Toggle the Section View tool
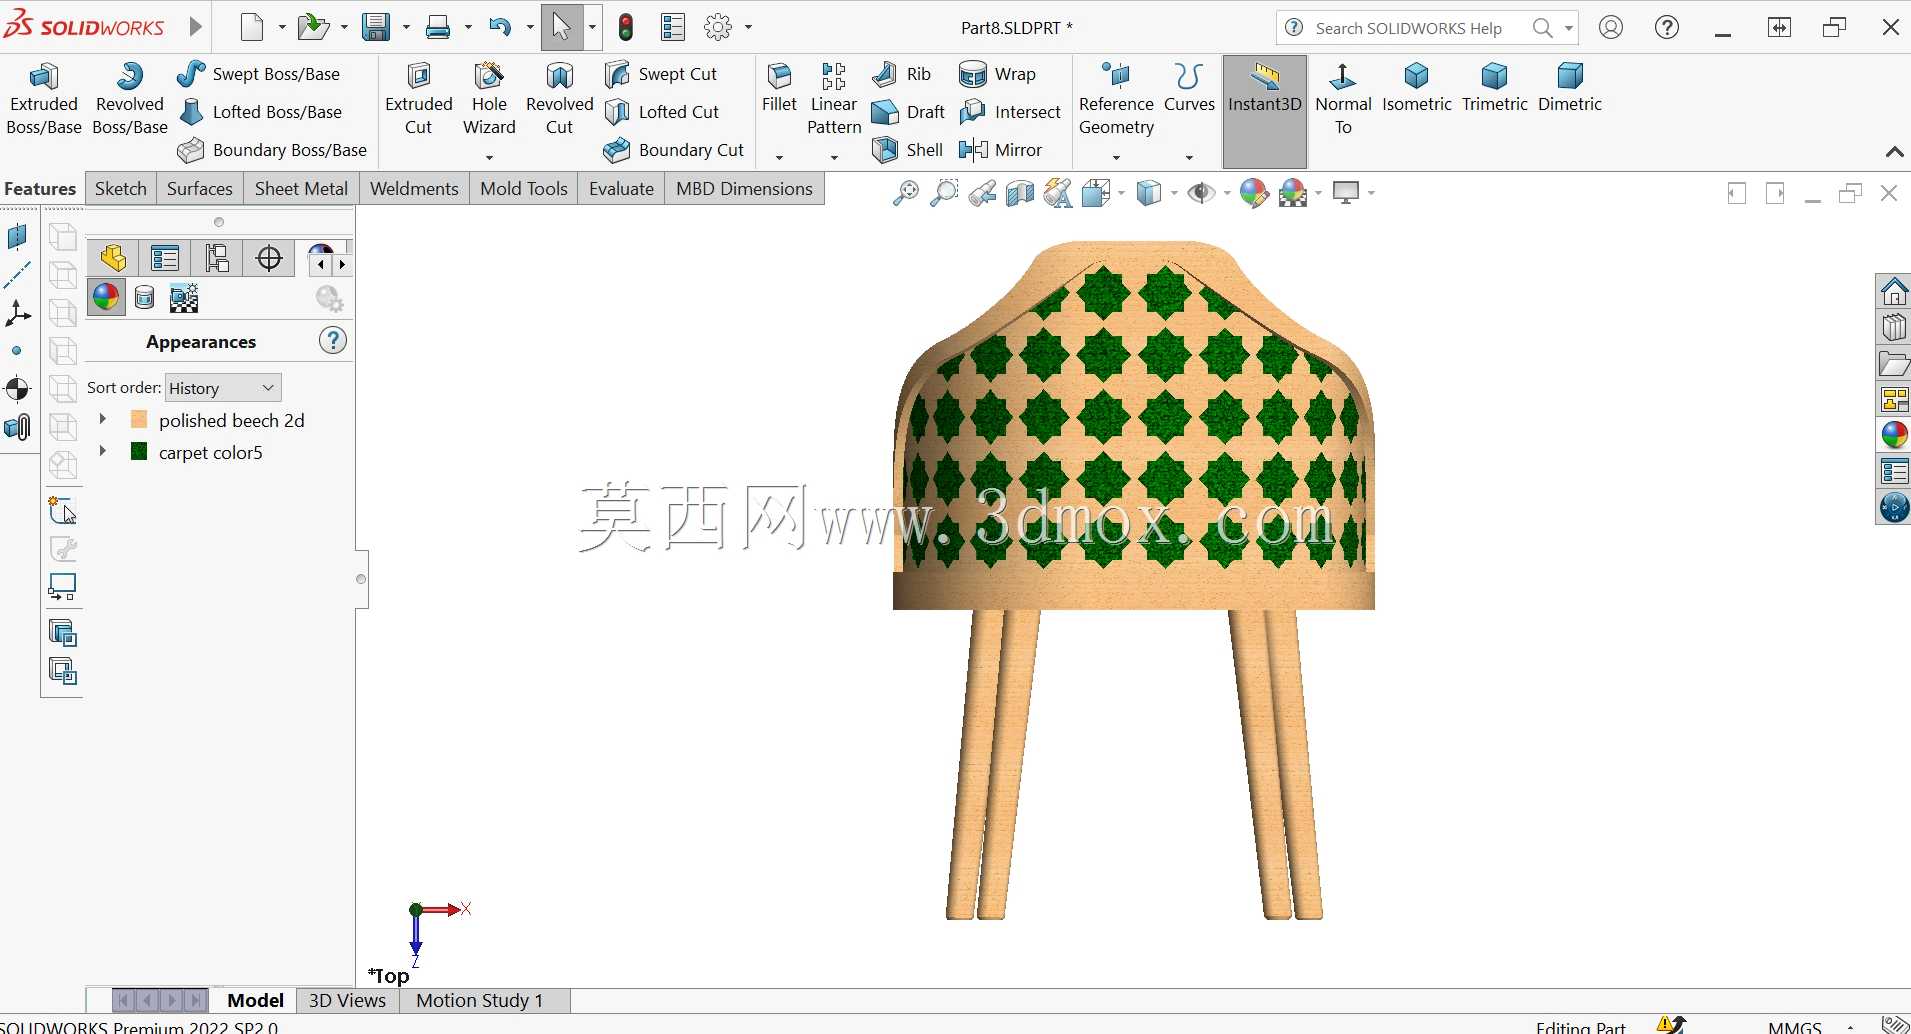 pos(1019,193)
